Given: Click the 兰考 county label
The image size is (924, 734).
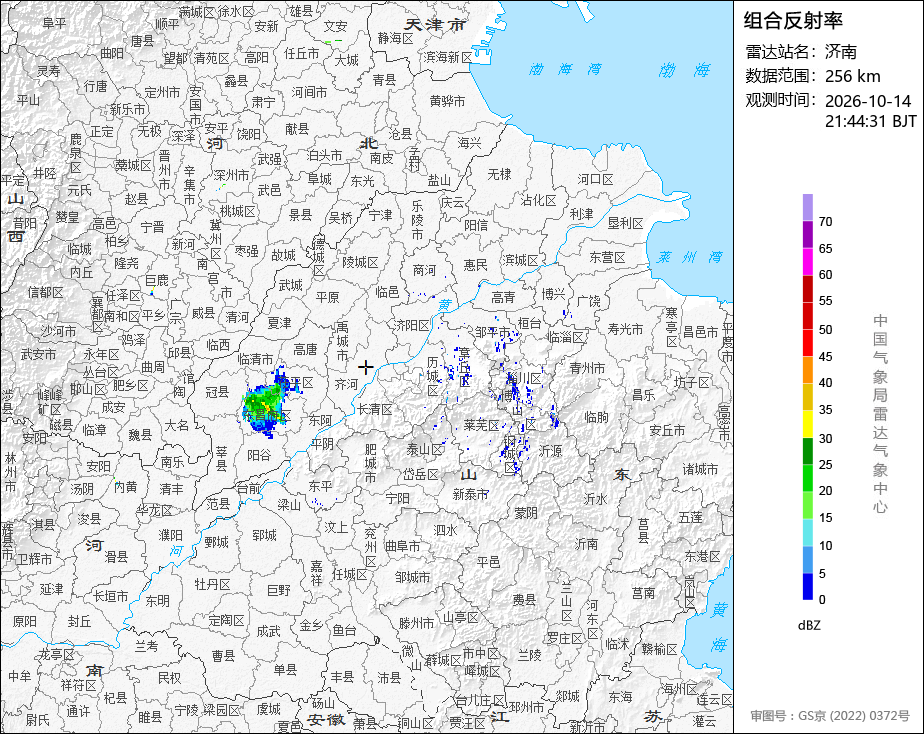Looking at the screenshot, I should pyautogui.click(x=146, y=646).
